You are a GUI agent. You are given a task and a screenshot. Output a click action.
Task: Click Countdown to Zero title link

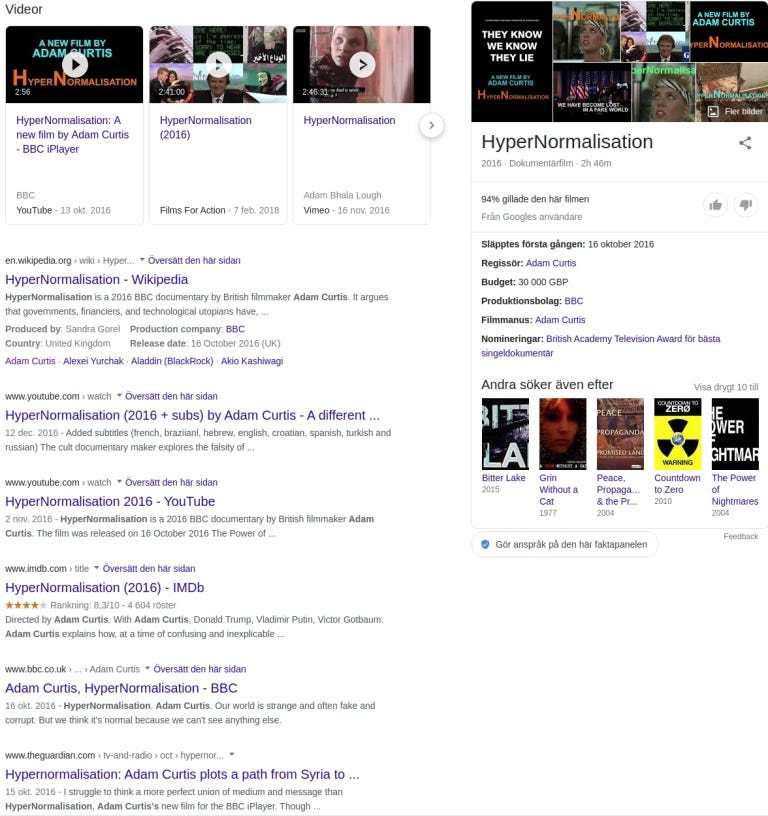(677, 483)
